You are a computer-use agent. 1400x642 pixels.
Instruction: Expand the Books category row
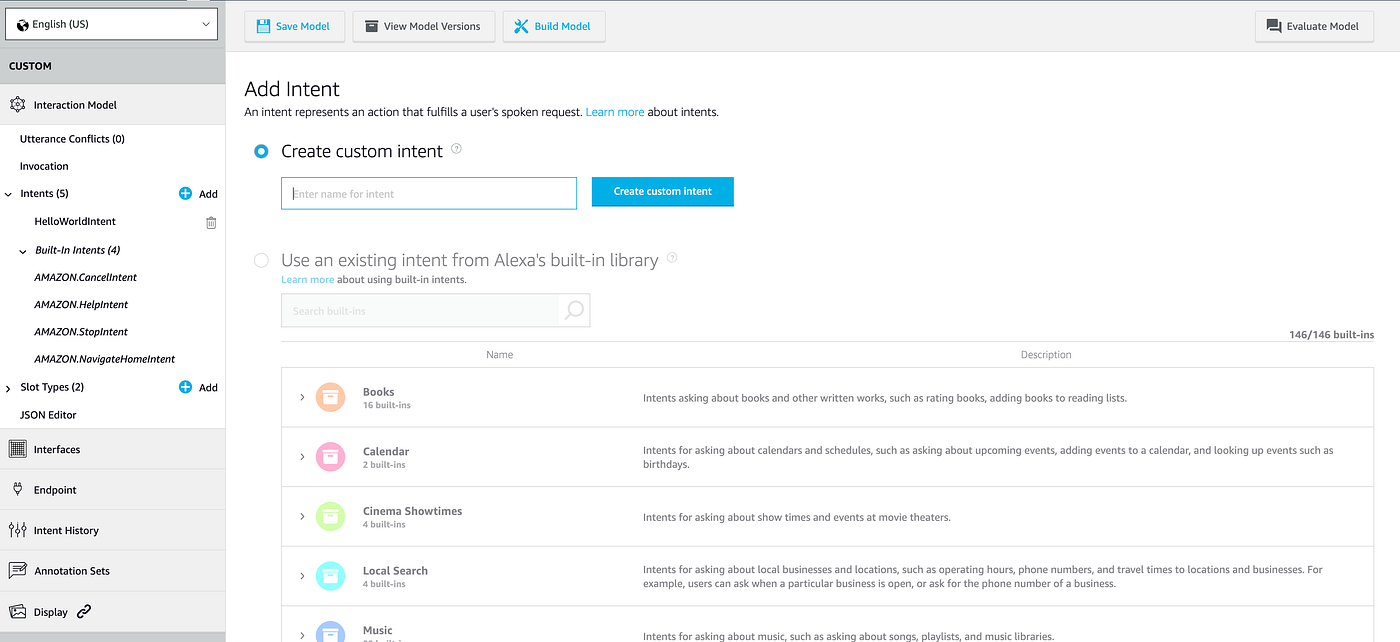303,398
